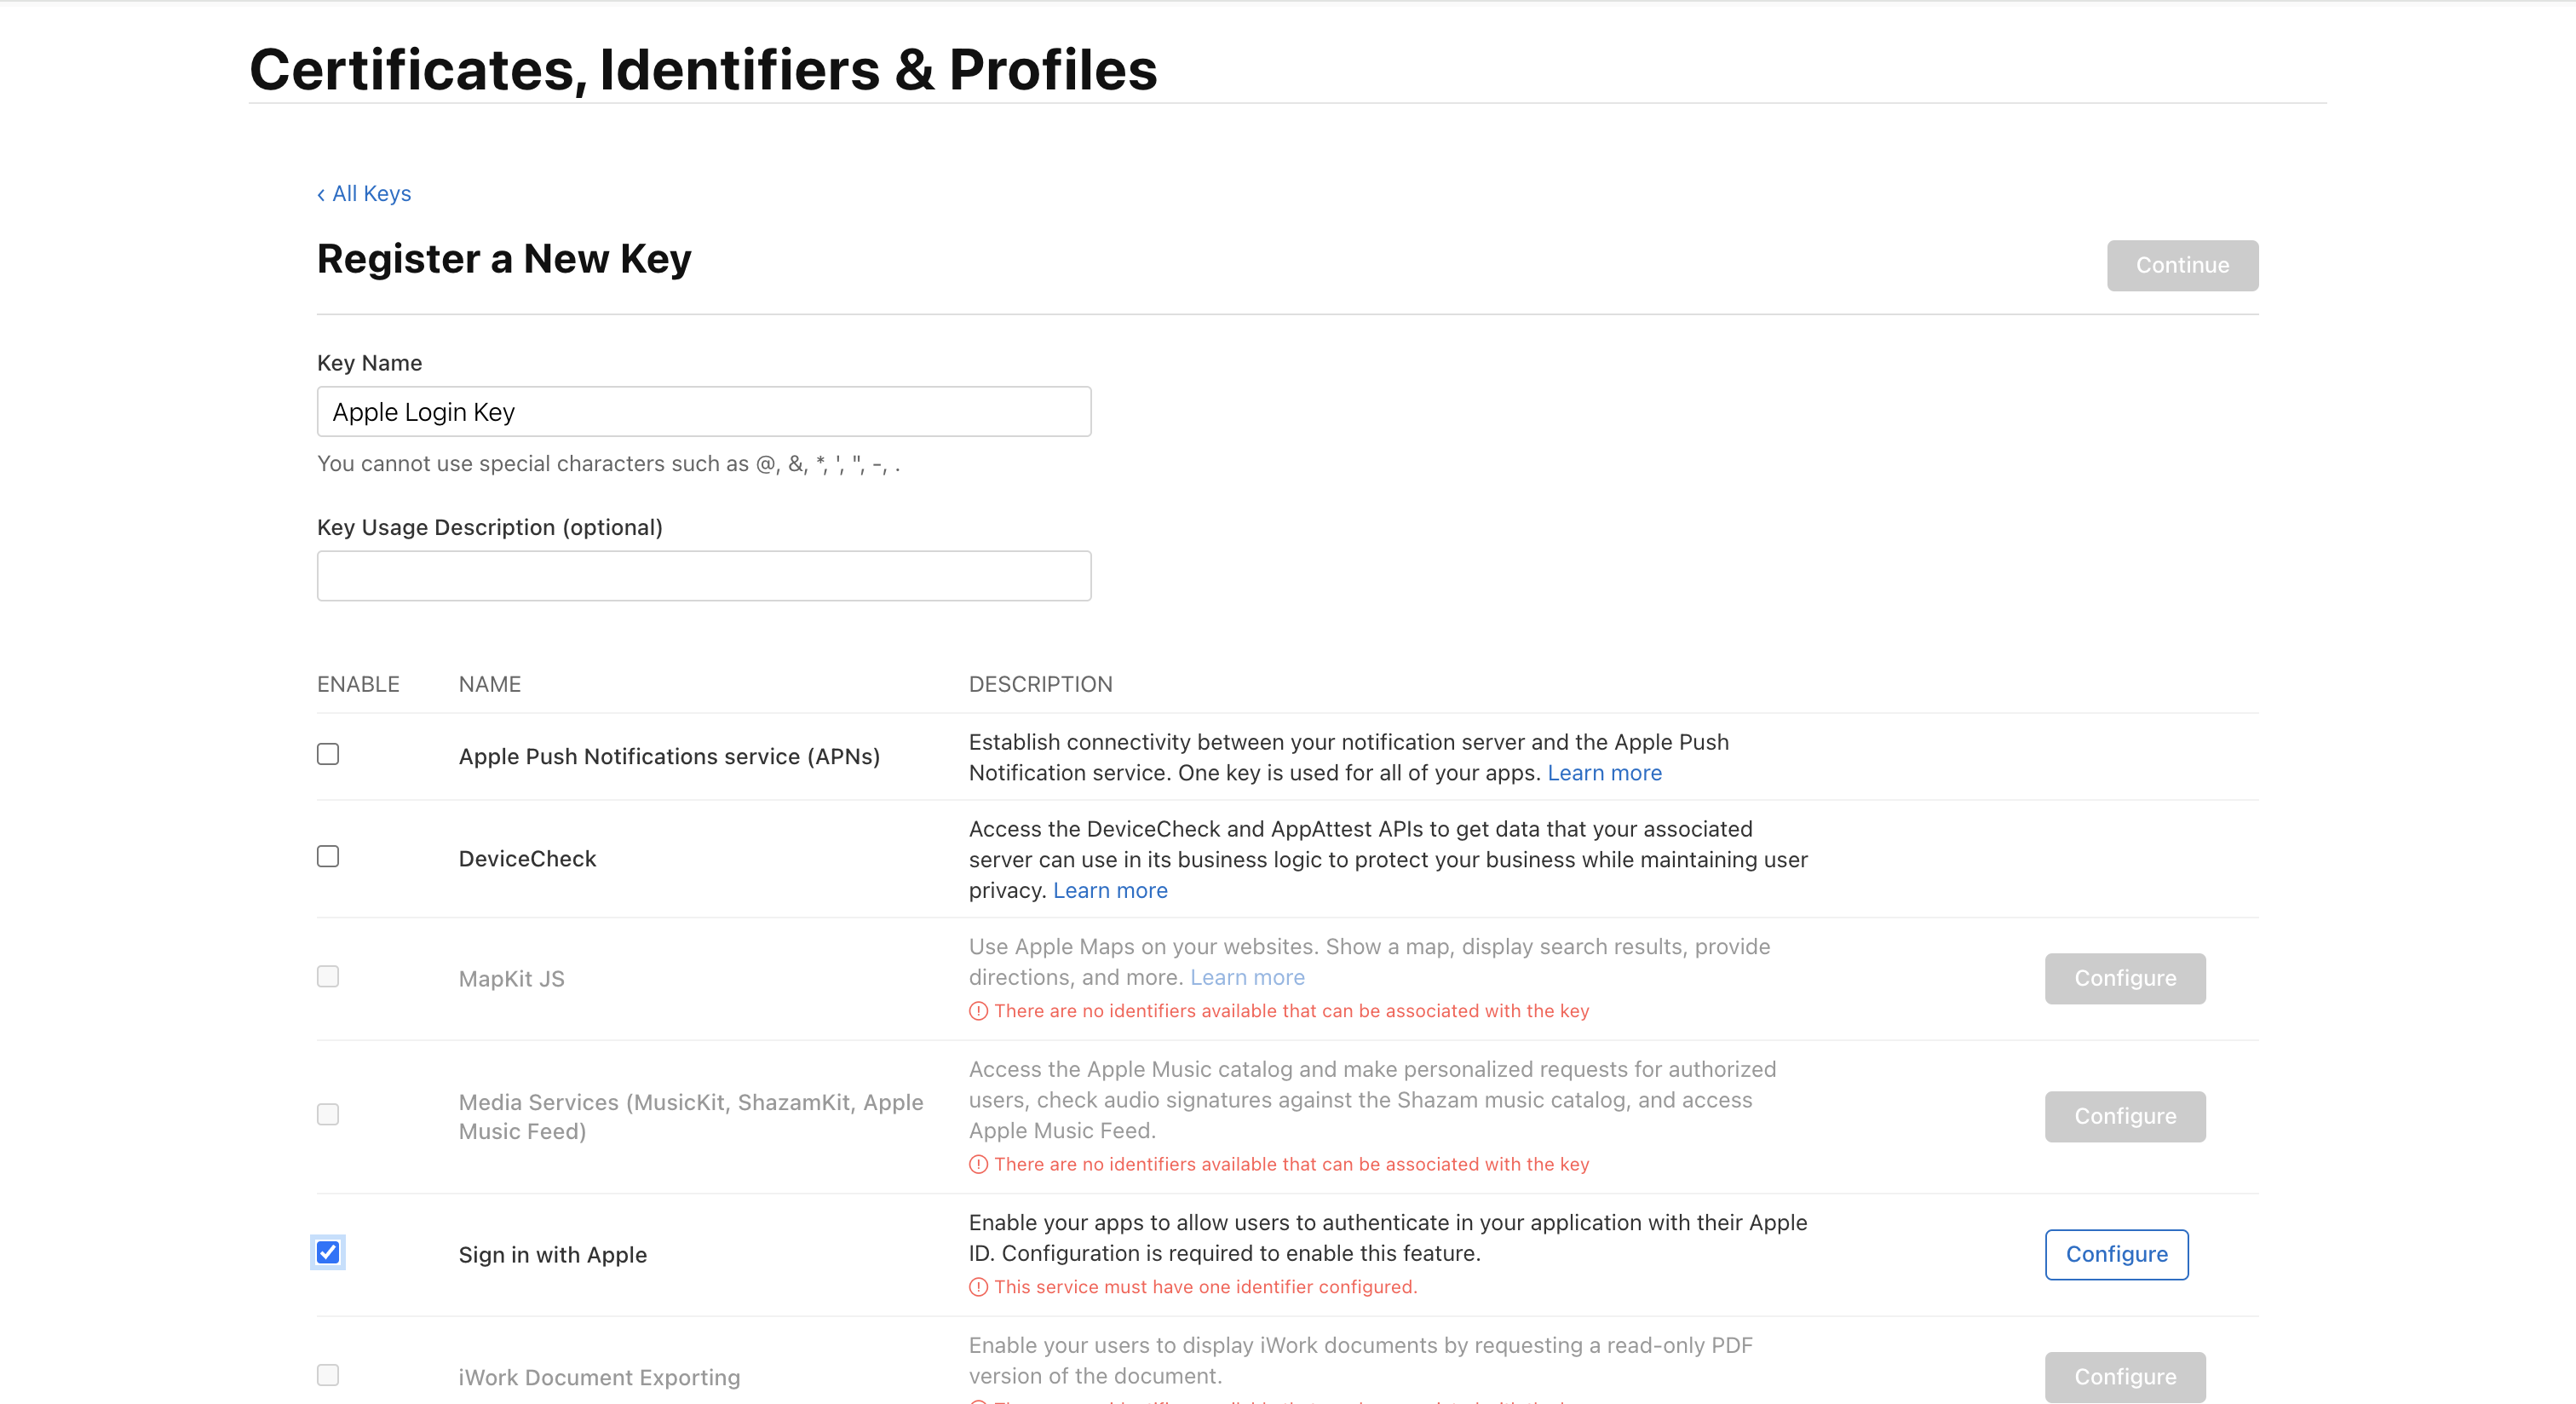Click Configure button for MapKit JS
Screen dimensions: 2576x1404
tap(2124, 978)
